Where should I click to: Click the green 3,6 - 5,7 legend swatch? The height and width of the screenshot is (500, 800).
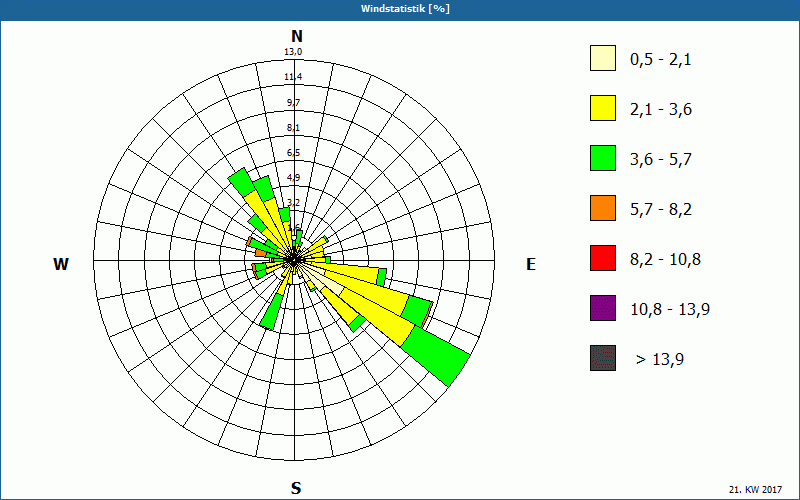pos(603,158)
